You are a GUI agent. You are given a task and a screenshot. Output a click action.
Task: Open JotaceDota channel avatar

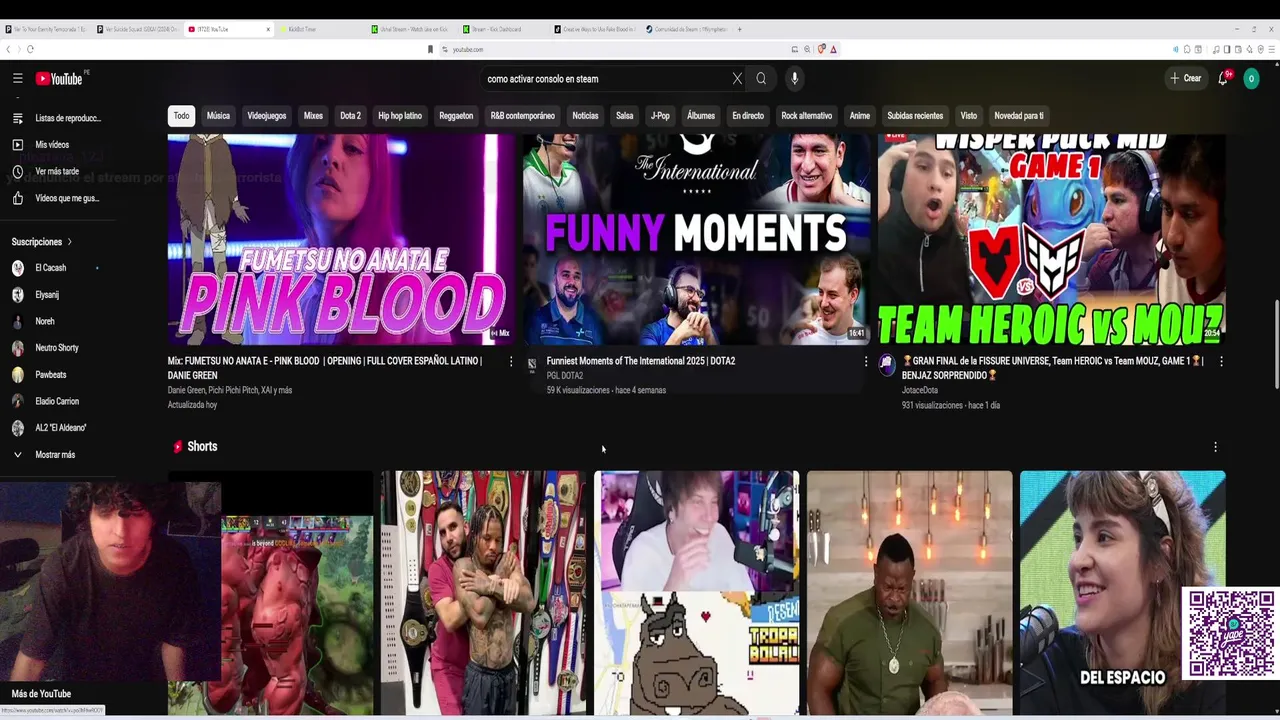pyautogui.click(x=887, y=365)
